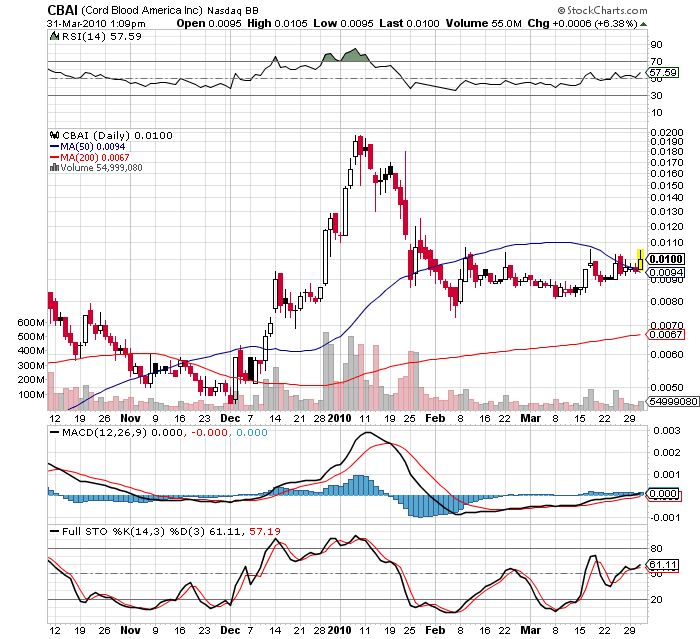
Task: Click the Nov month label under the price chart
Action: click(x=130, y=418)
